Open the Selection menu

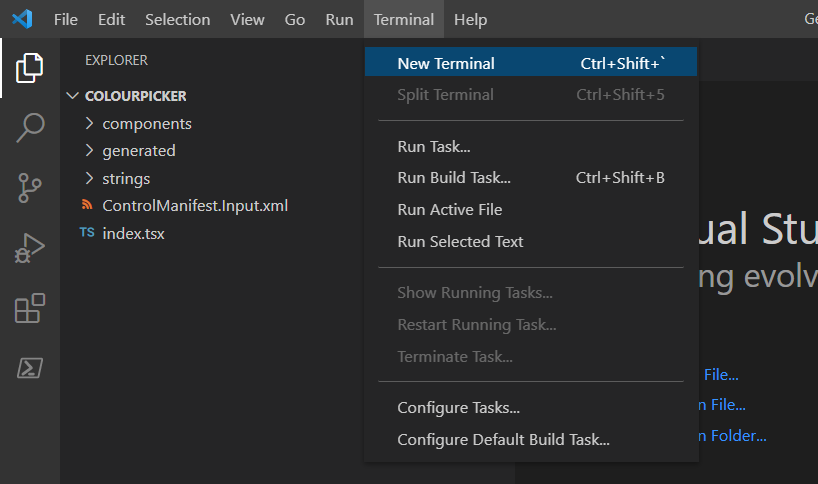coord(177,20)
